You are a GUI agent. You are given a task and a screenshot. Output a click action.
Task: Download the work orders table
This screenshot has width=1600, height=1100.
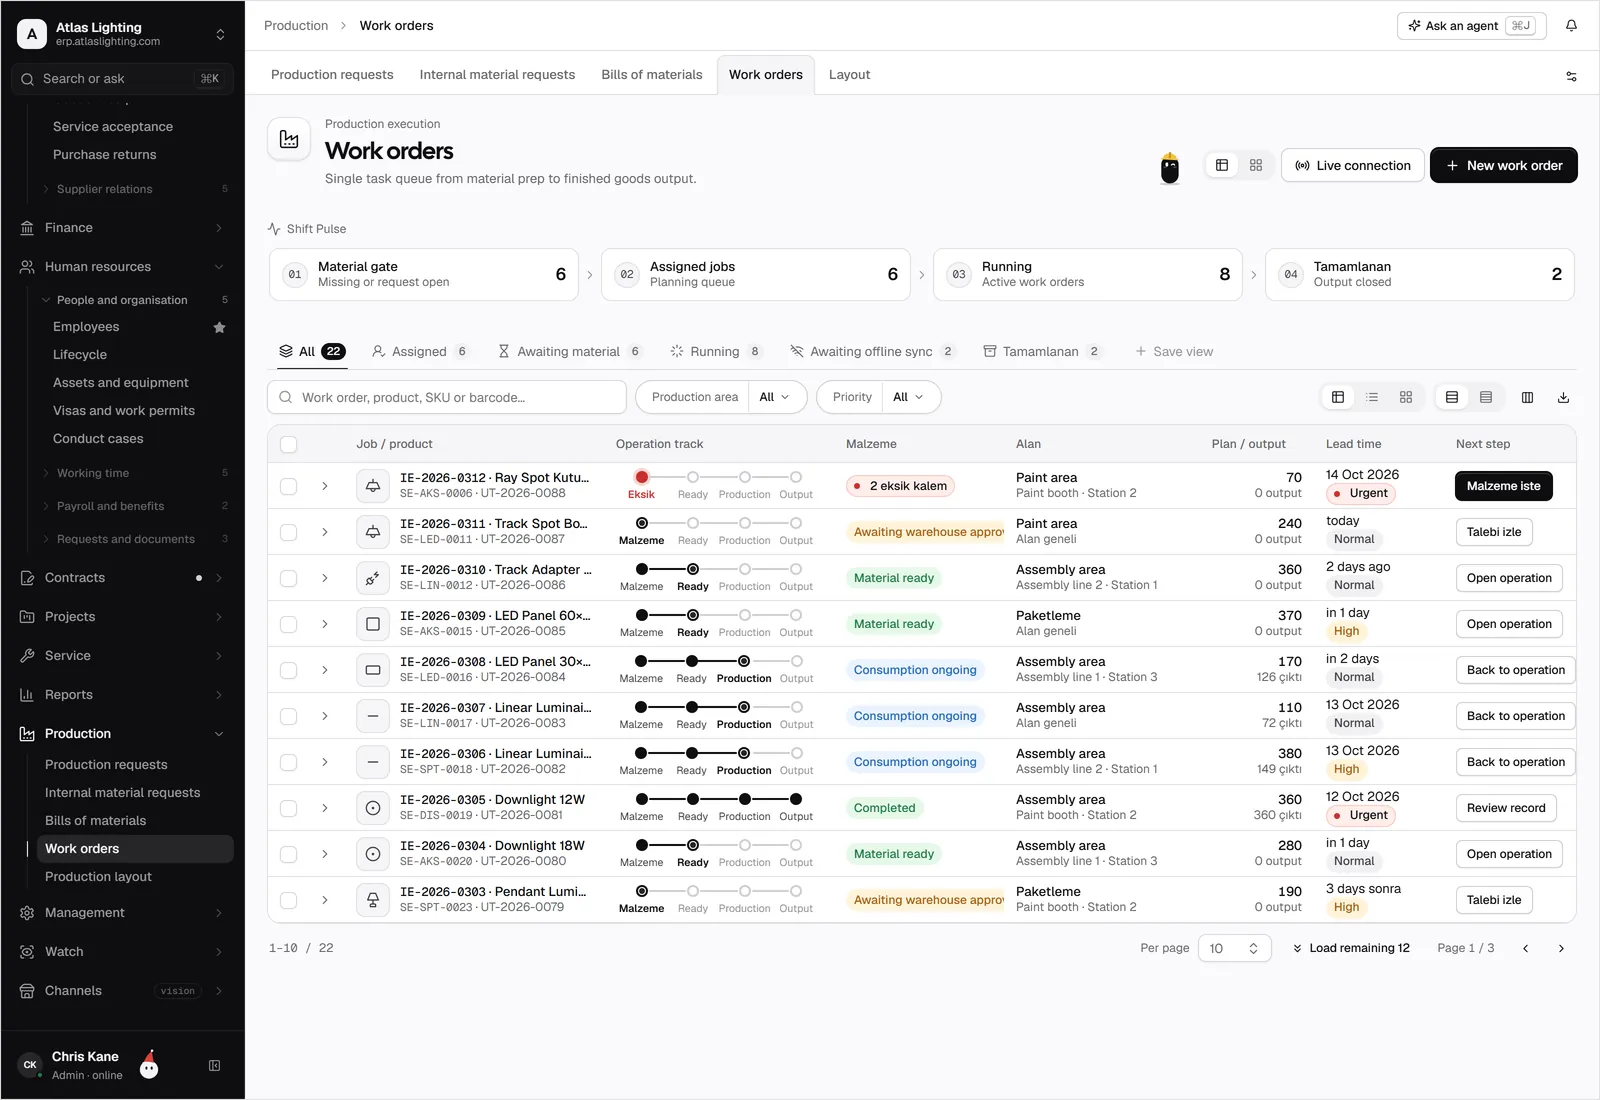pos(1563,398)
